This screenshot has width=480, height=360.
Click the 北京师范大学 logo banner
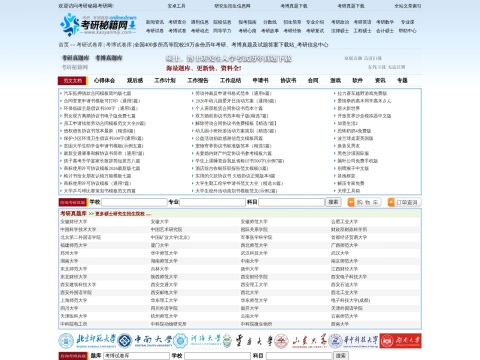87,341
